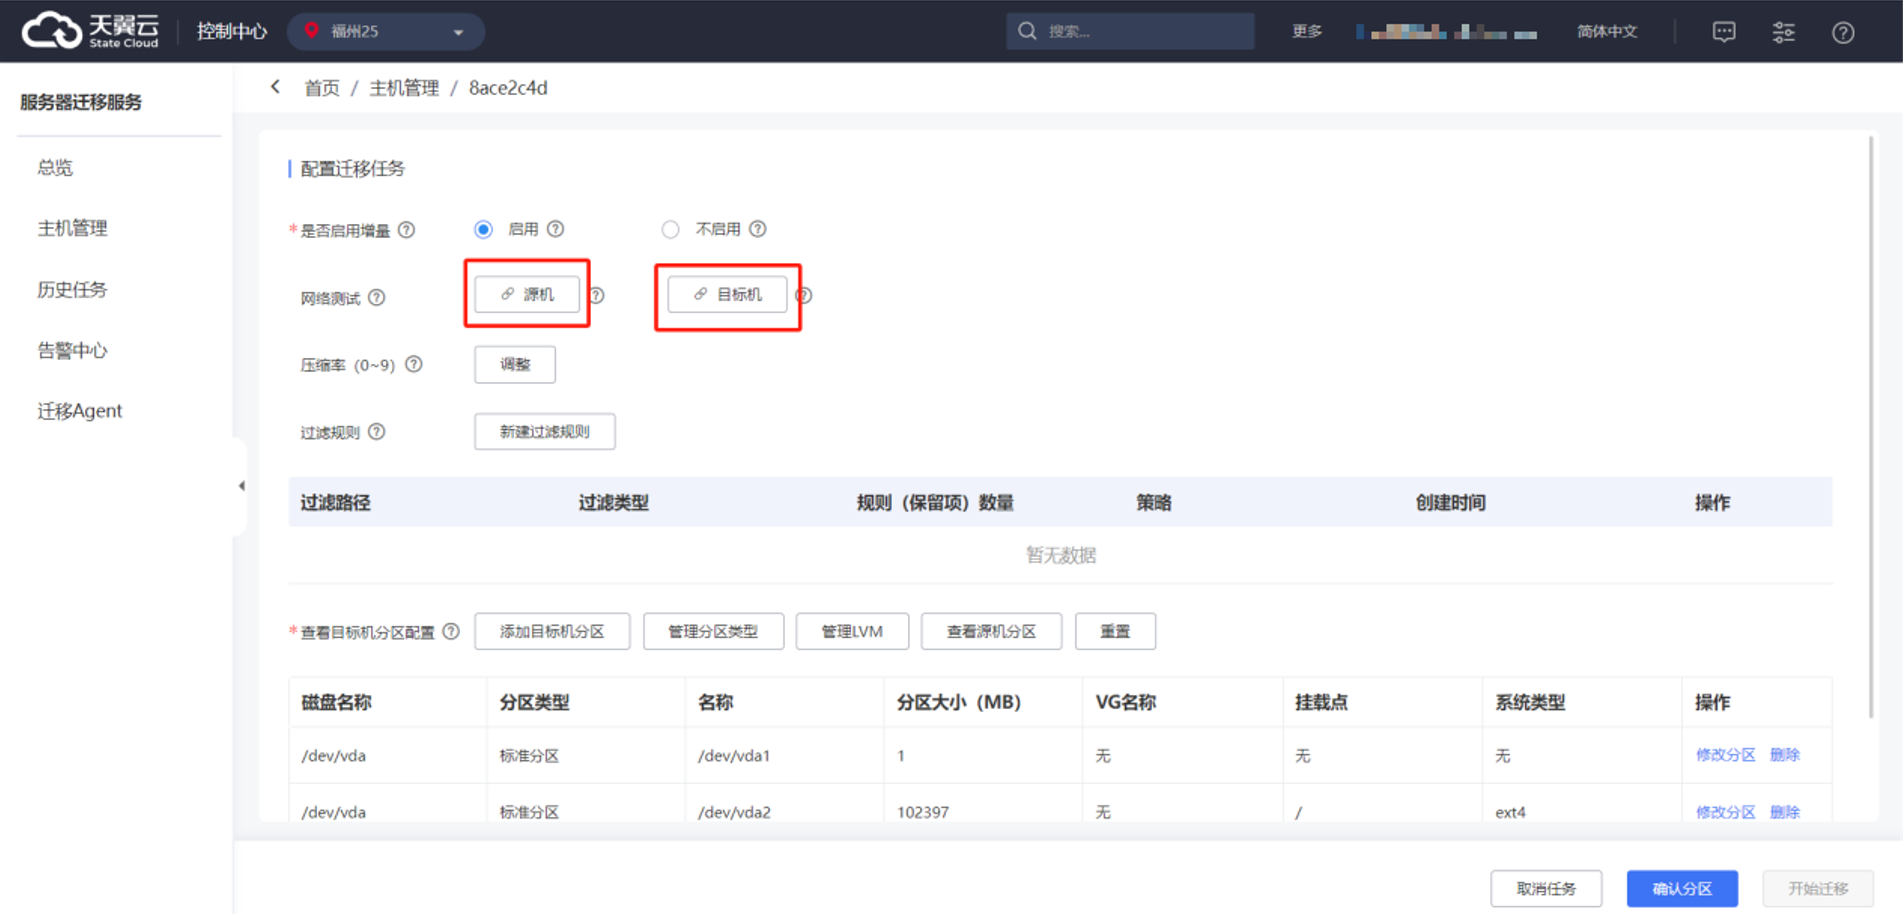
Task: Click 添加目标机分区 button
Action: point(552,631)
